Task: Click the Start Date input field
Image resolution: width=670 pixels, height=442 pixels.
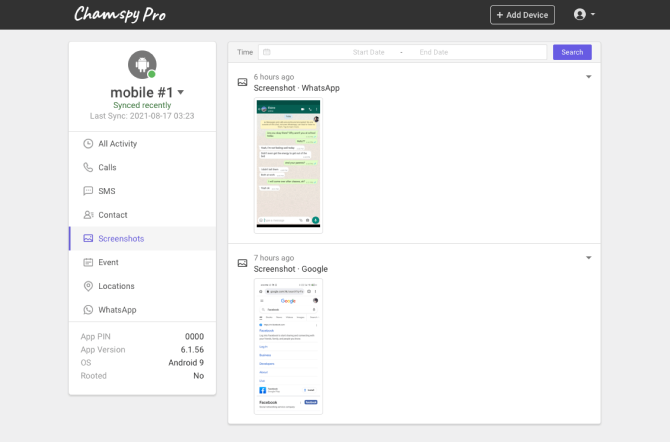Action: click(368, 52)
